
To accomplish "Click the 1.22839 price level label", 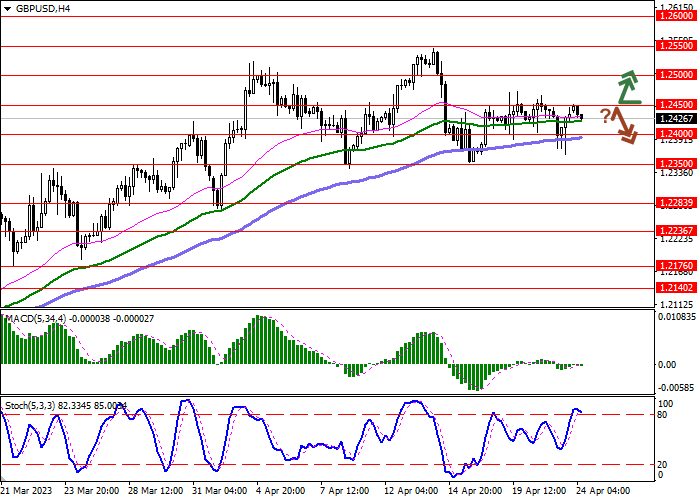I will [x=676, y=202].
